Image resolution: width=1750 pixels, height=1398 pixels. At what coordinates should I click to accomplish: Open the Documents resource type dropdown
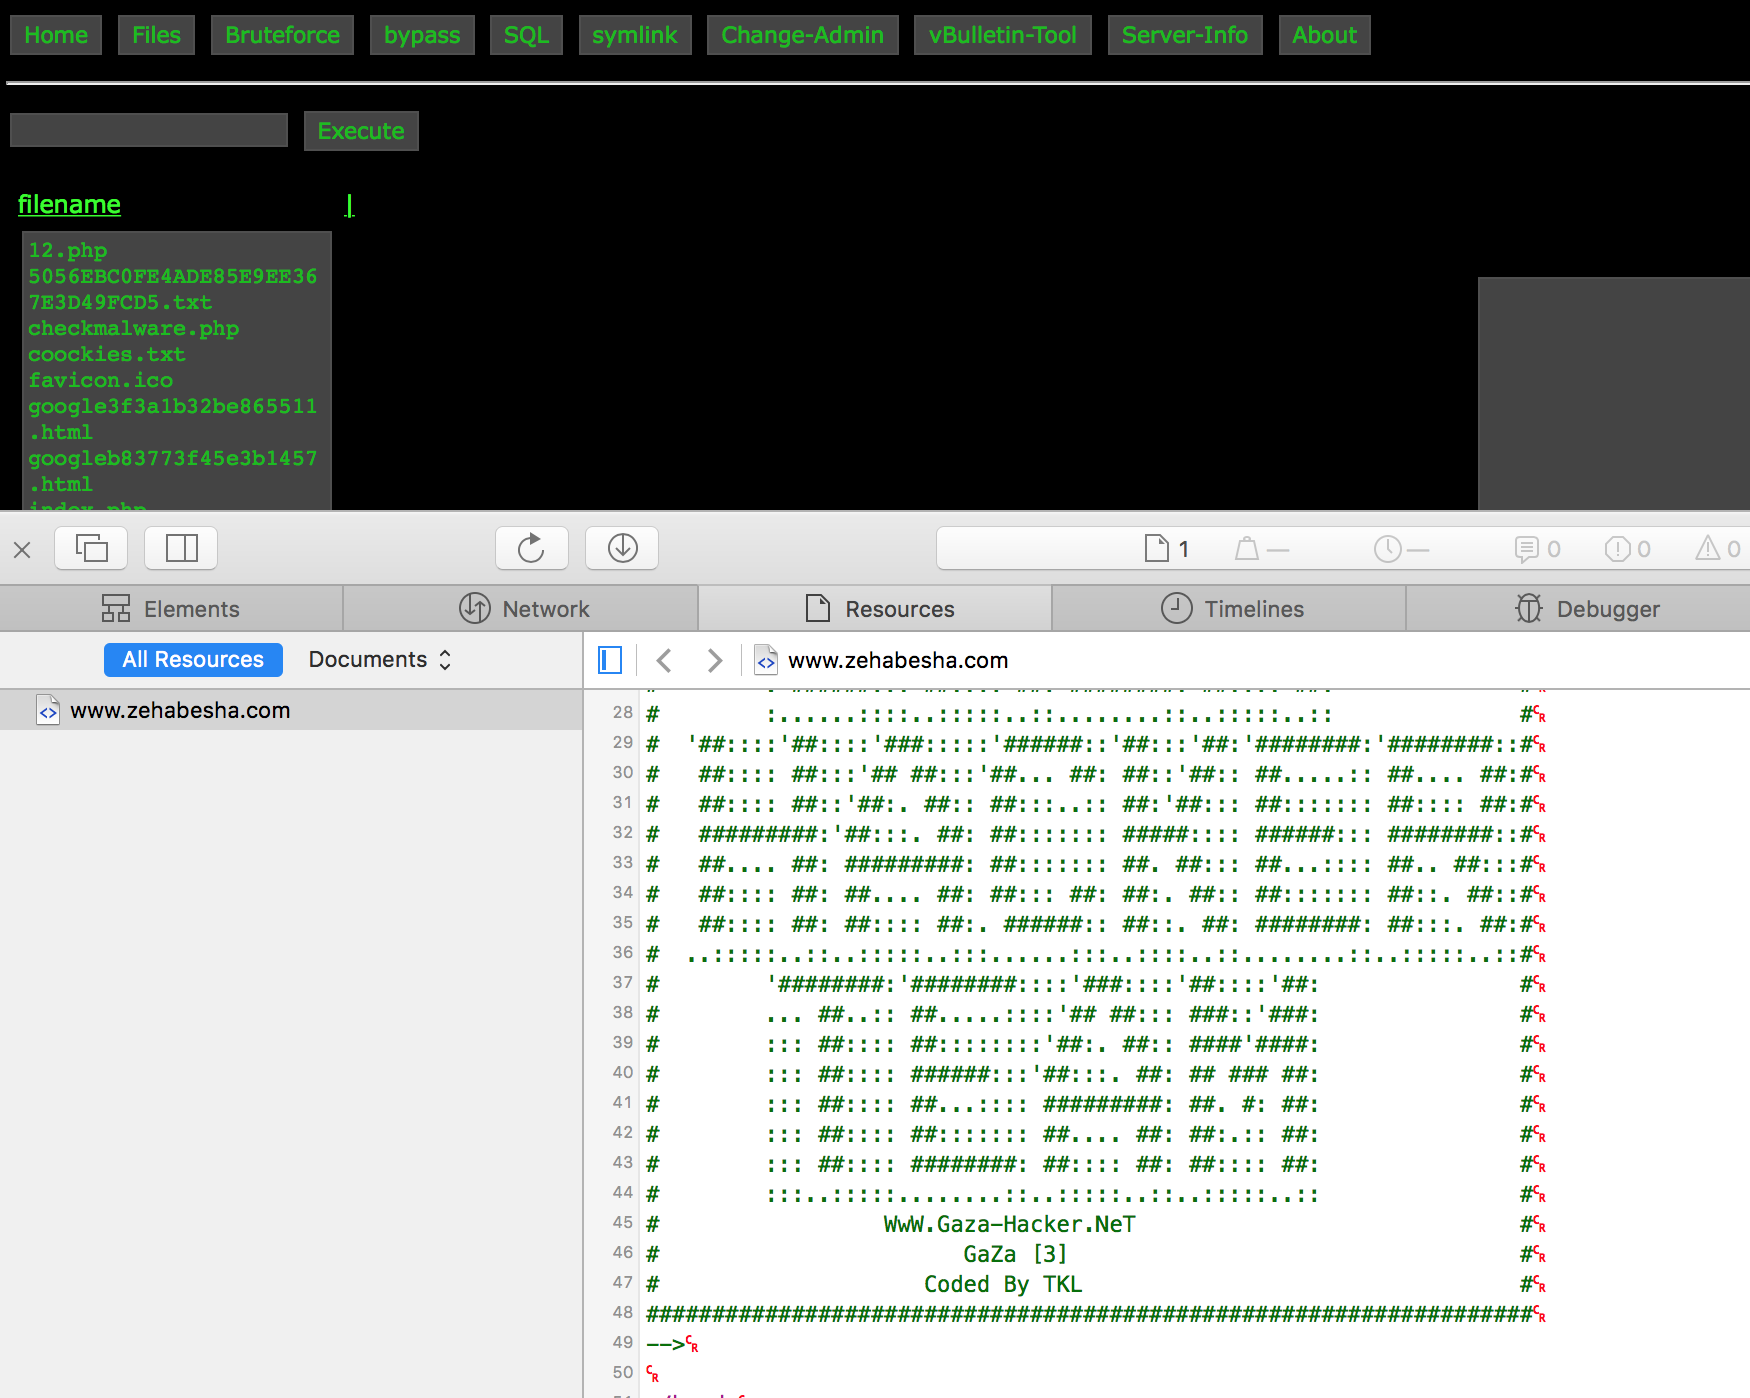click(x=380, y=660)
